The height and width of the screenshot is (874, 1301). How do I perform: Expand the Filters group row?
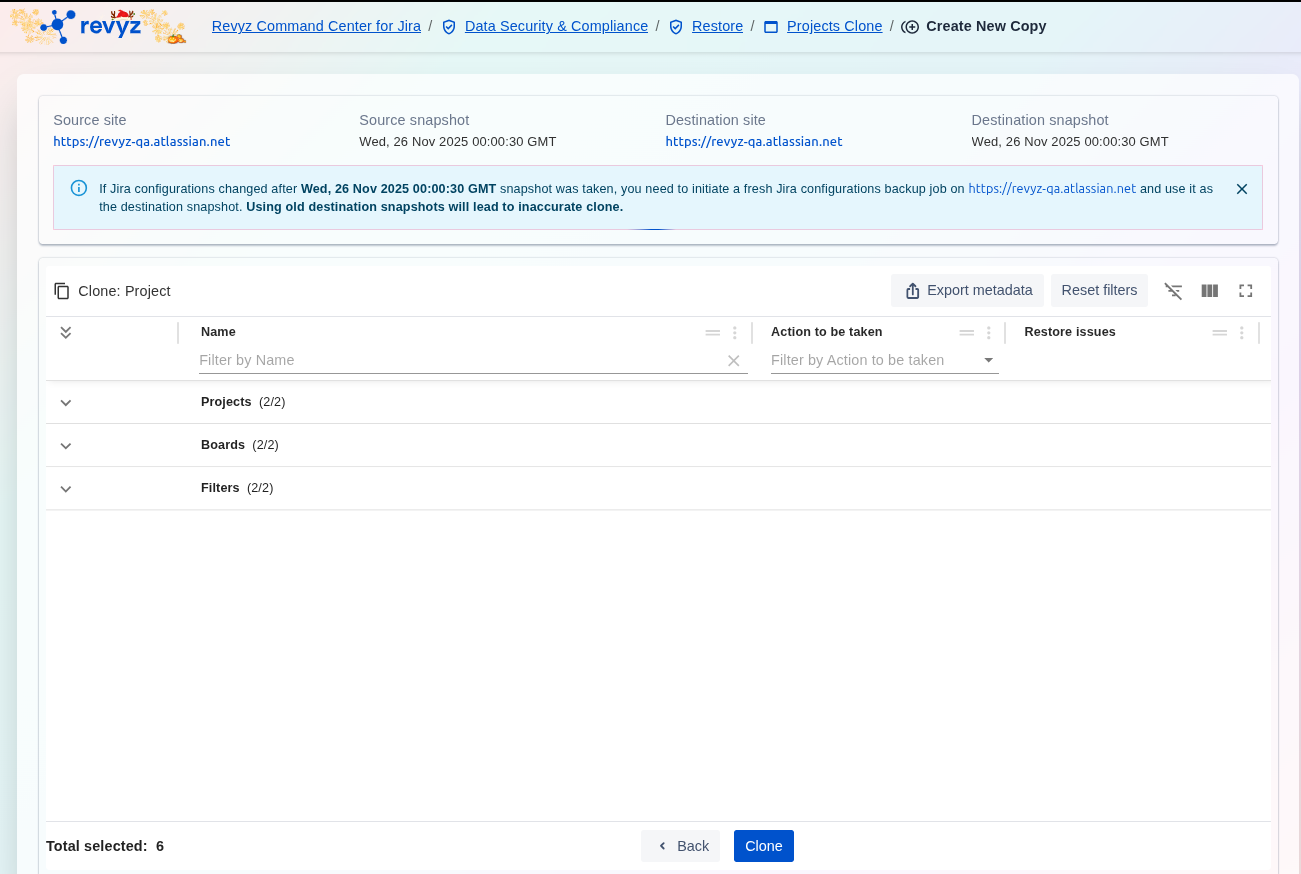pyautogui.click(x=66, y=489)
